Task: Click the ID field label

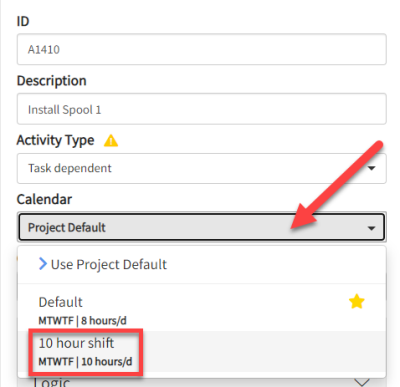Action: (23, 21)
